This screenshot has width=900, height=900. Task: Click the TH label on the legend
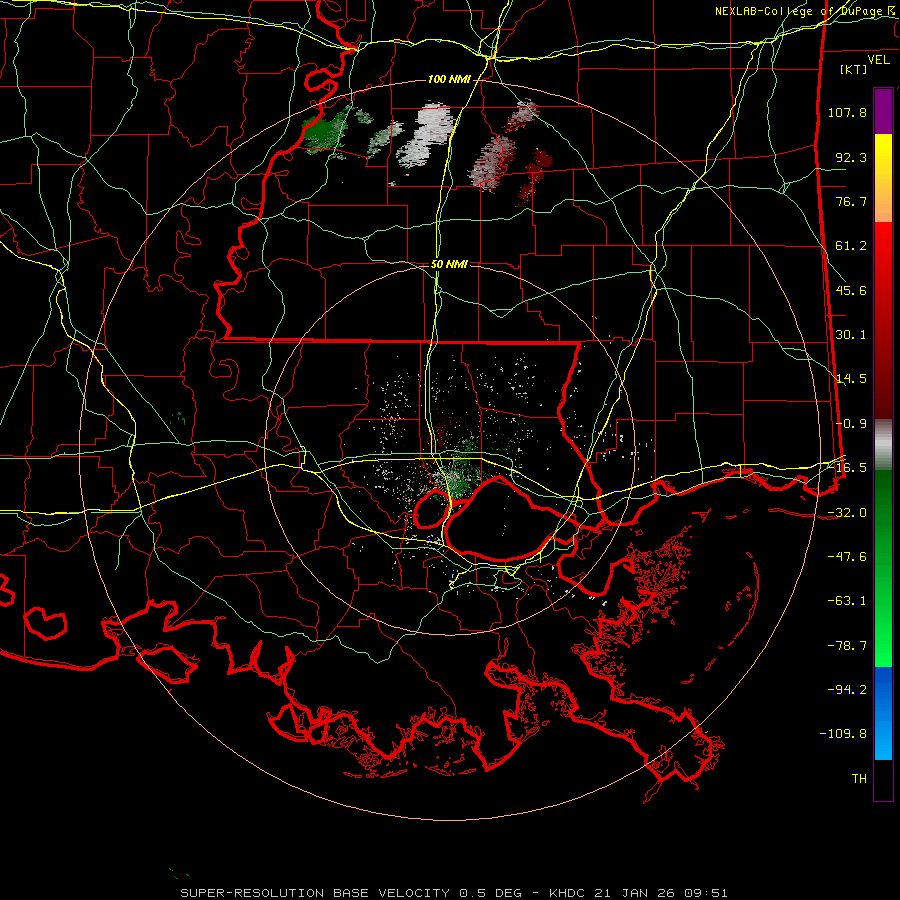pos(859,779)
